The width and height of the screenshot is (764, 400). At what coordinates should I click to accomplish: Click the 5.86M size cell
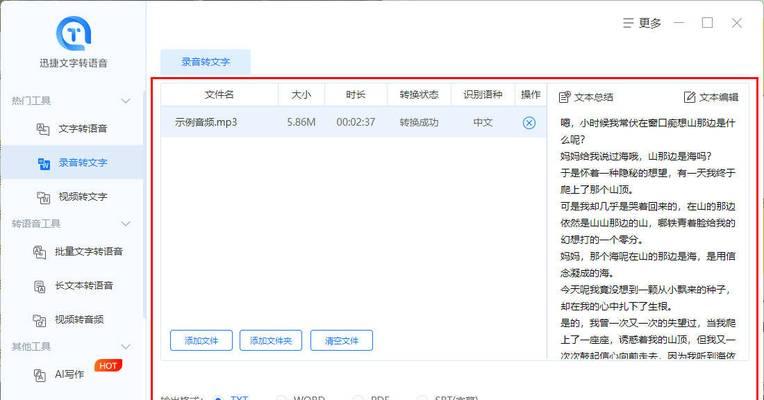301,122
